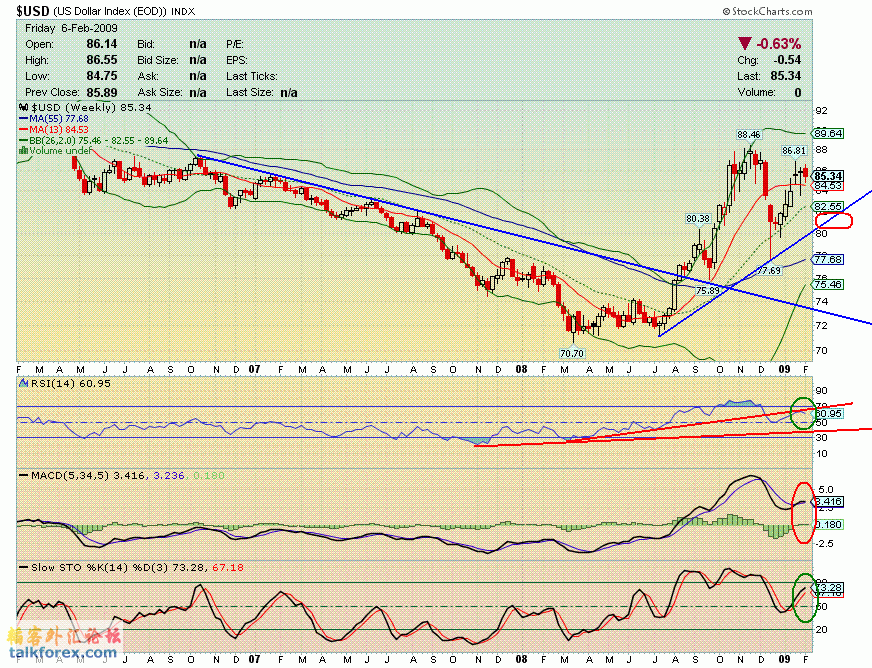
Task: Click the volume bars icon beside Volume undef
Action: (x=23, y=151)
